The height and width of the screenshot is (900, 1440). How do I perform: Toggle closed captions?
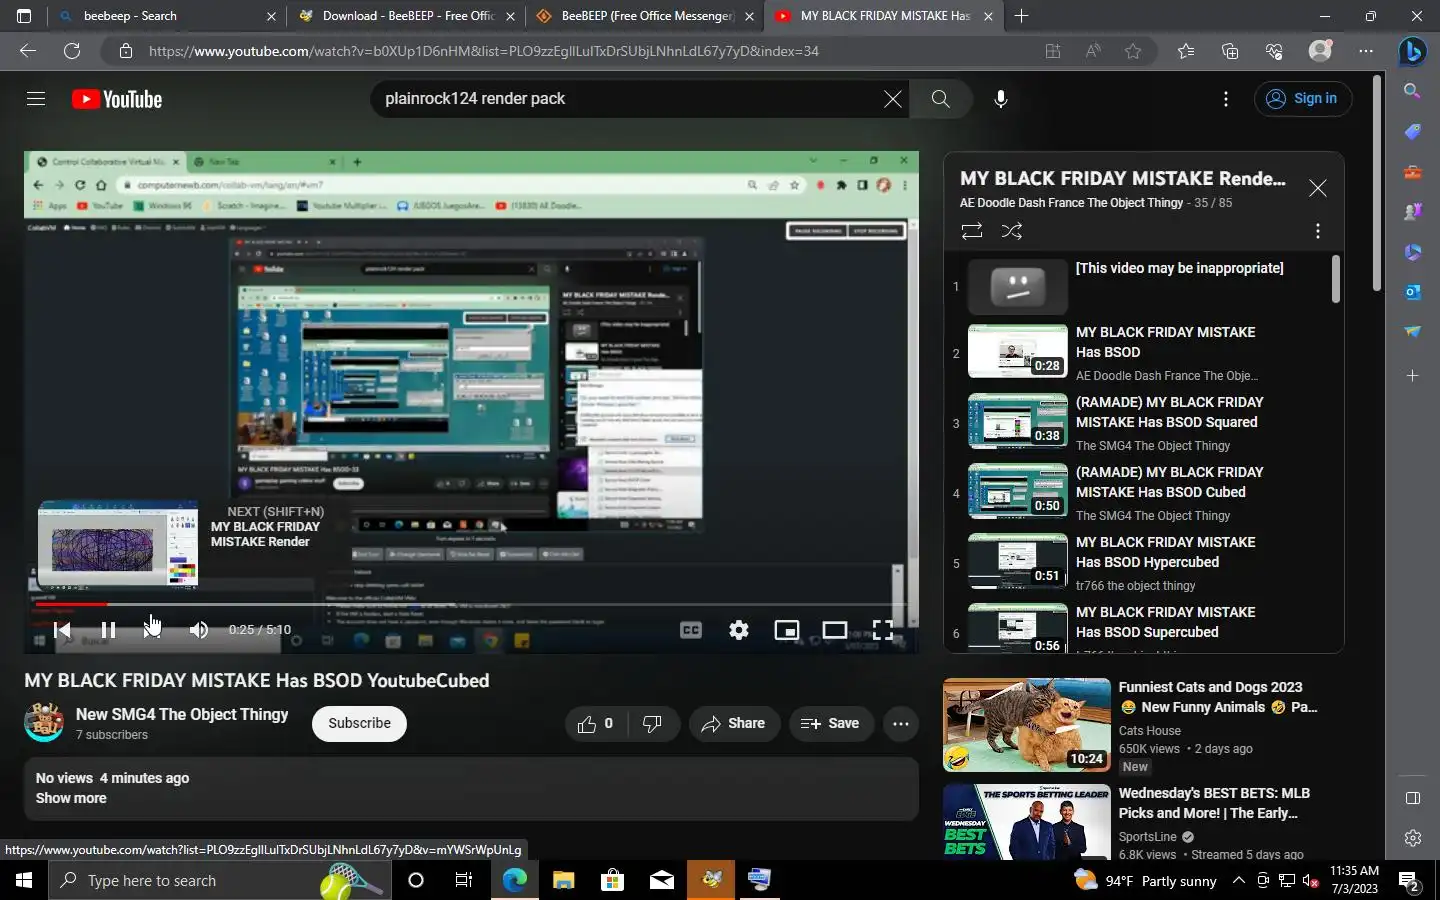point(691,630)
